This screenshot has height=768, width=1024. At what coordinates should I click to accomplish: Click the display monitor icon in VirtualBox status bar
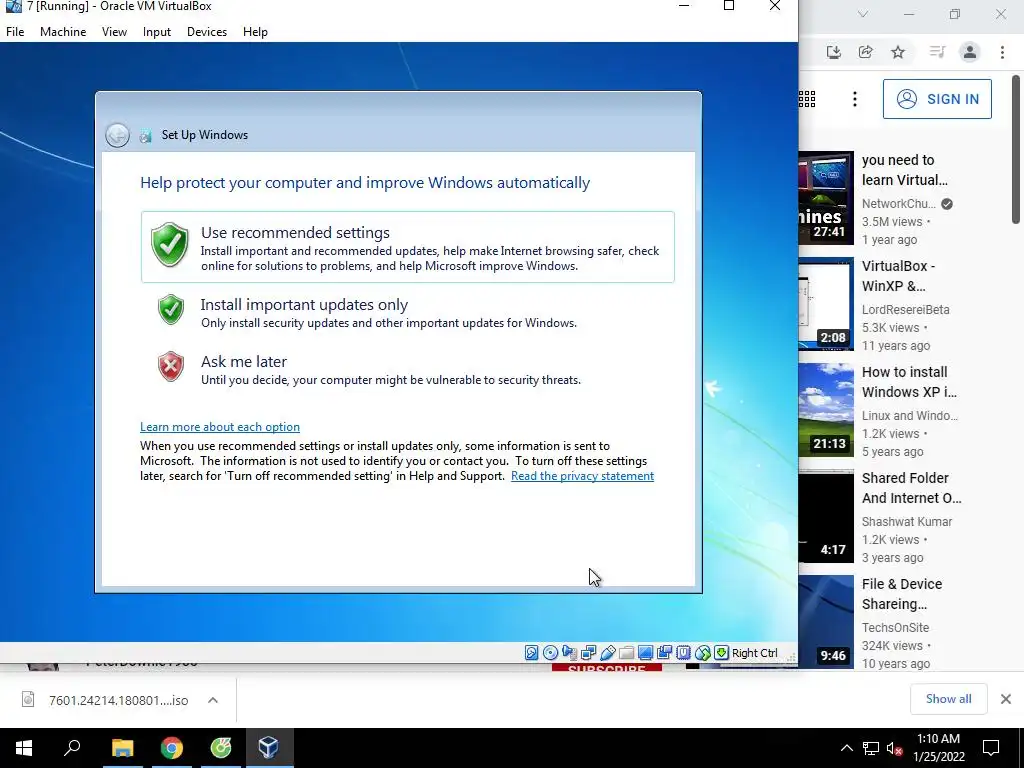tap(645, 652)
